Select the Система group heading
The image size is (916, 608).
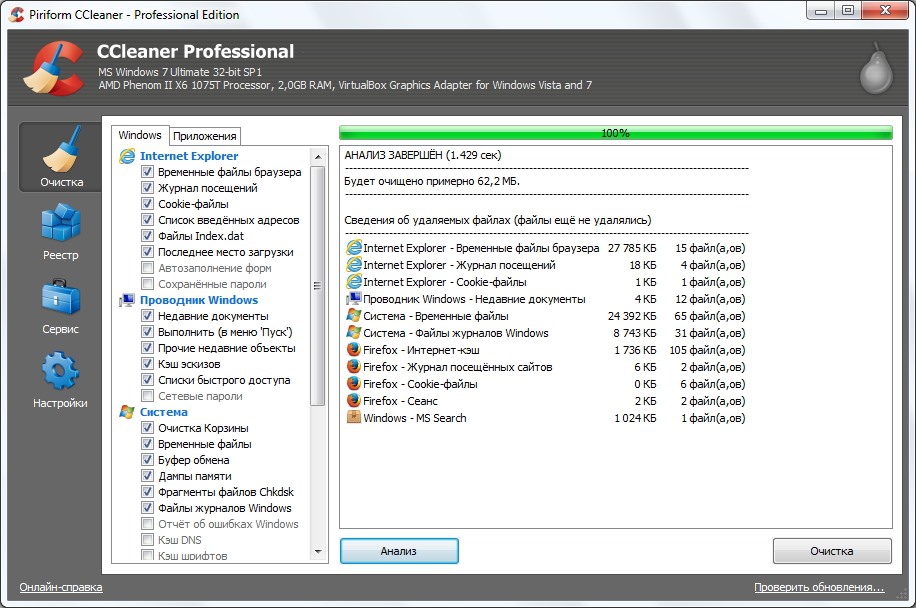click(164, 412)
